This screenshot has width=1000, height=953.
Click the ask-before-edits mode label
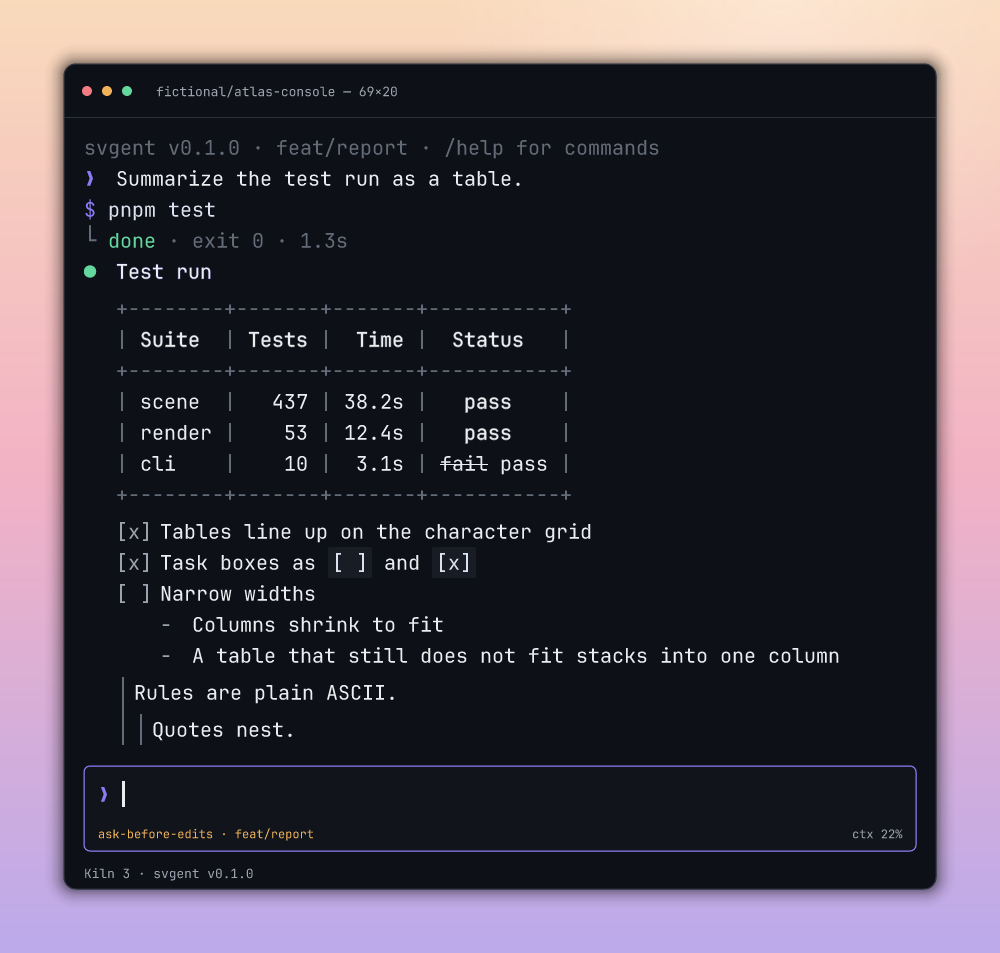tap(155, 834)
